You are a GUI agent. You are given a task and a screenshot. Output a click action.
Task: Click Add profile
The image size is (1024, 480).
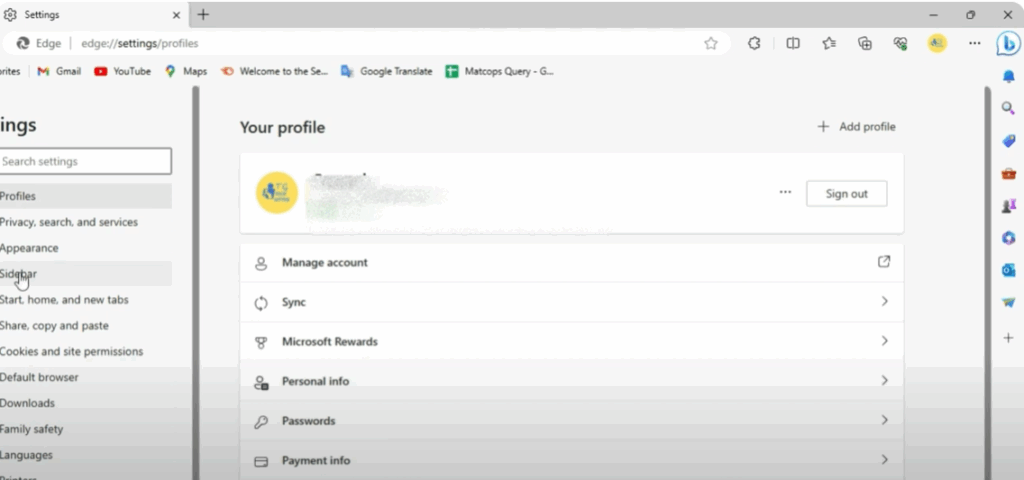click(856, 127)
